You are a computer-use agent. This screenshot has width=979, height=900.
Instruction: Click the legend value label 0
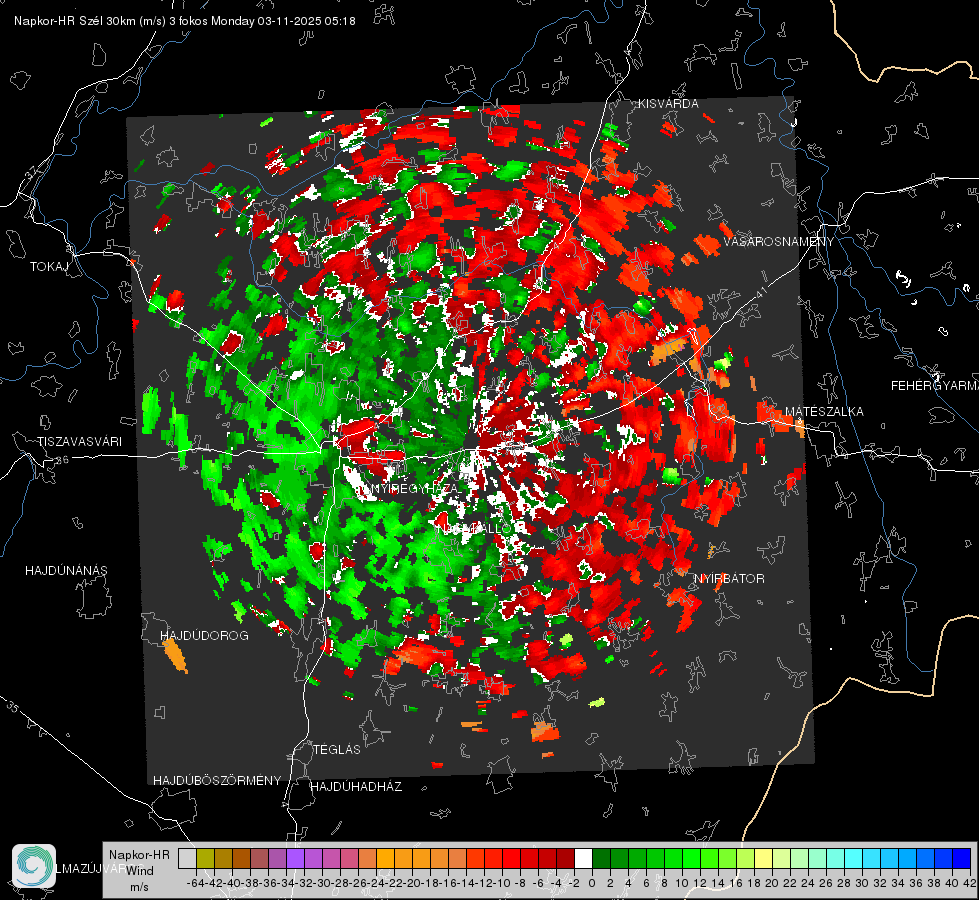click(x=592, y=883)
